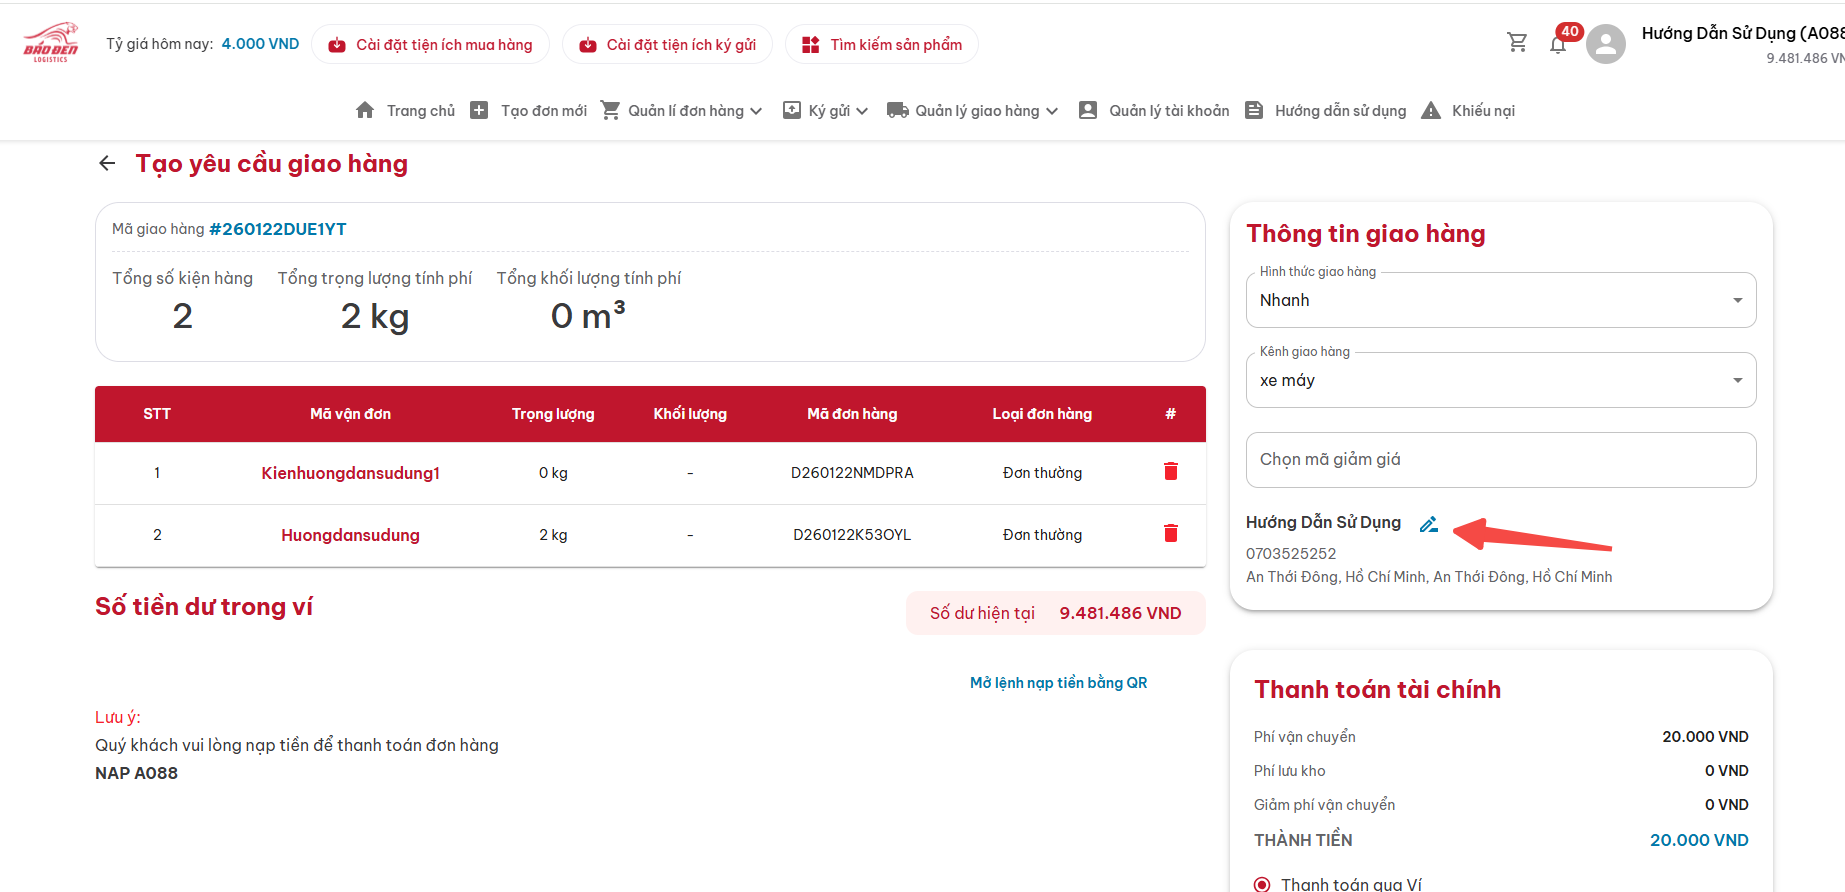
Task: Click current balance 9.481.486 VND in the Số dư hiện tại box
Action: point(1120,613)
